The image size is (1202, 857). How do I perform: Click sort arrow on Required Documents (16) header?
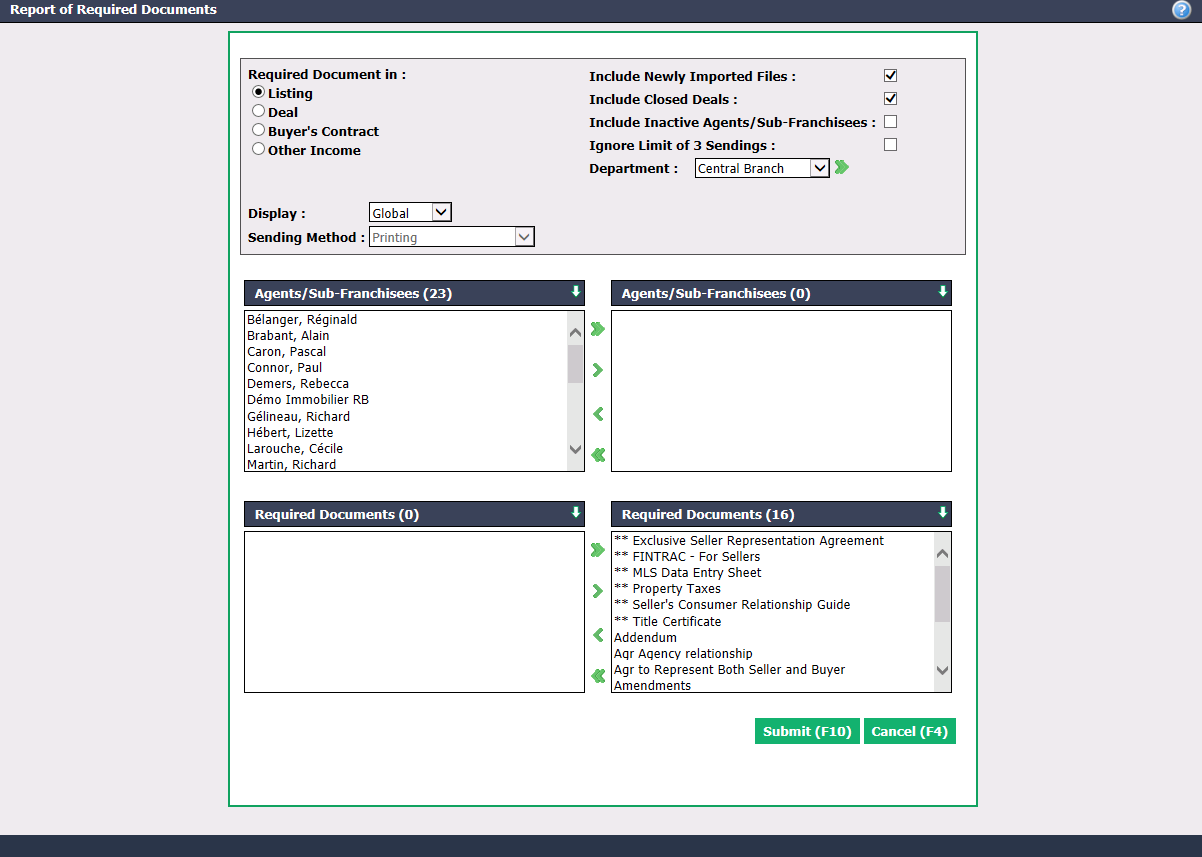click(942, 513)
